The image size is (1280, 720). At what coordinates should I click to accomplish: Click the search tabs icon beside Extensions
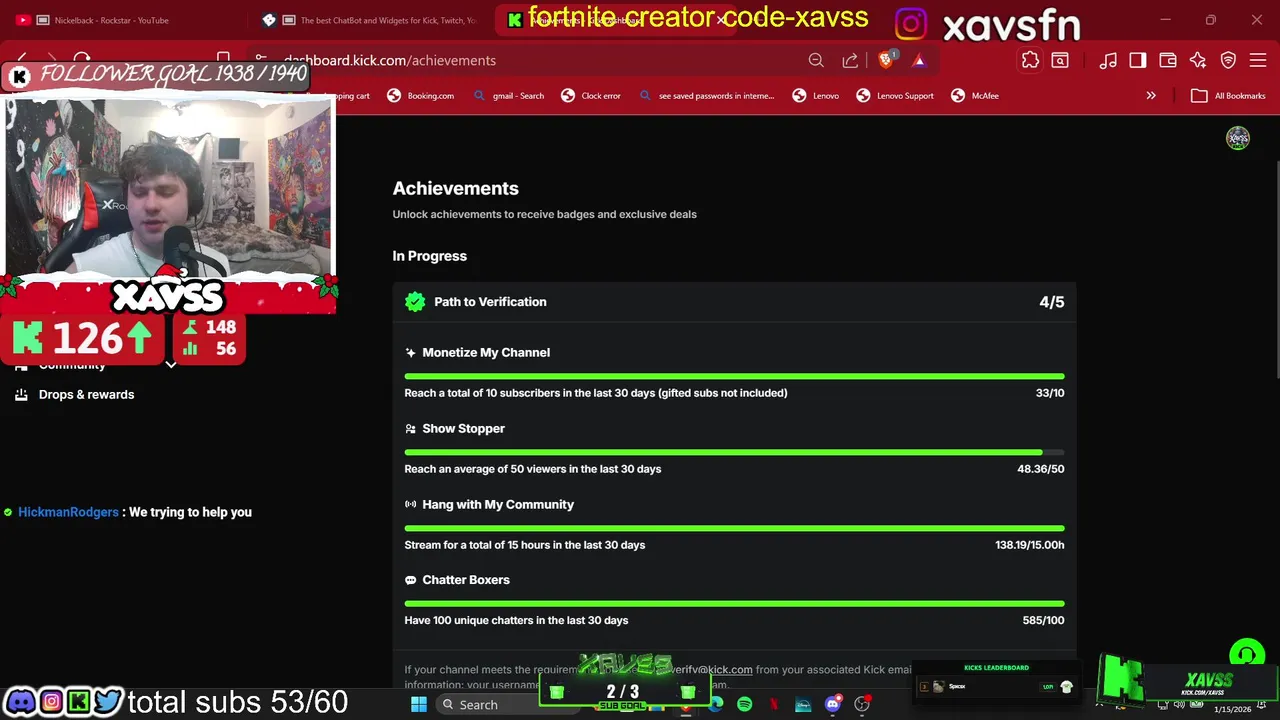click(1060, 61)
